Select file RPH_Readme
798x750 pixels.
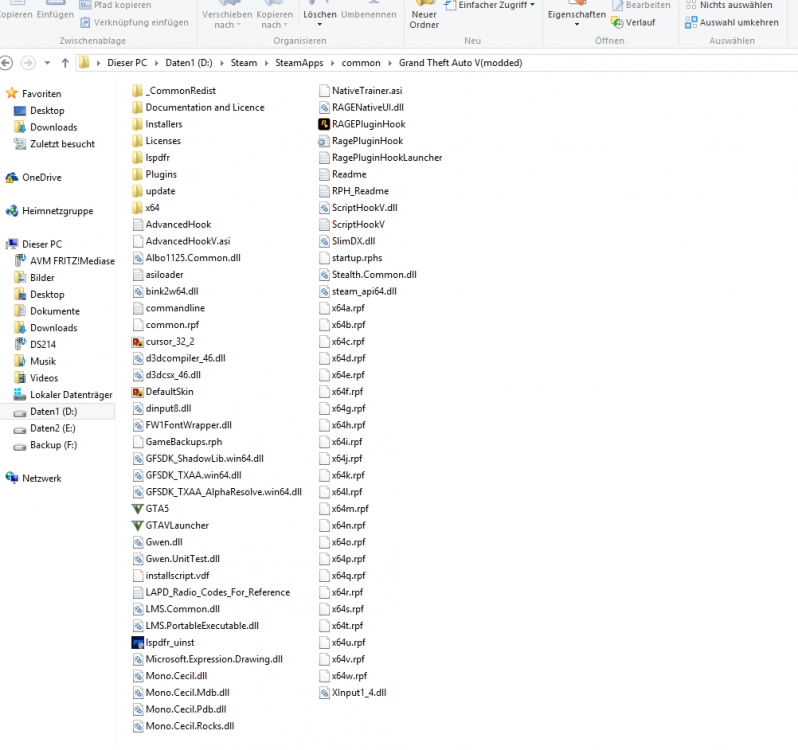click(354, 191)
